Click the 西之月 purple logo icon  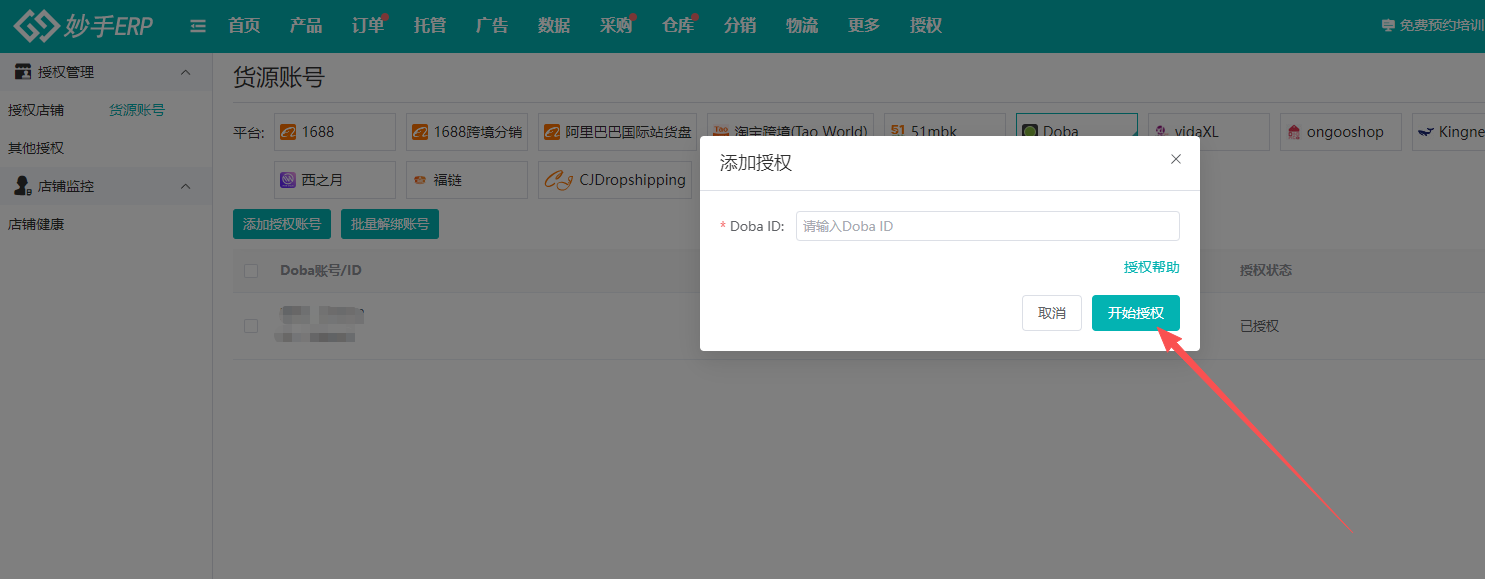click(x=288, y=180)
